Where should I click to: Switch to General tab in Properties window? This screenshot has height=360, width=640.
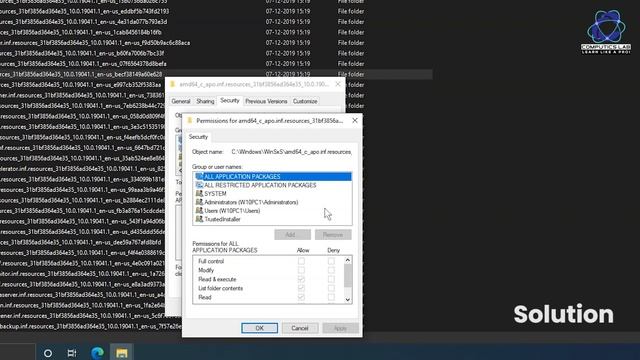pos(181,101)
